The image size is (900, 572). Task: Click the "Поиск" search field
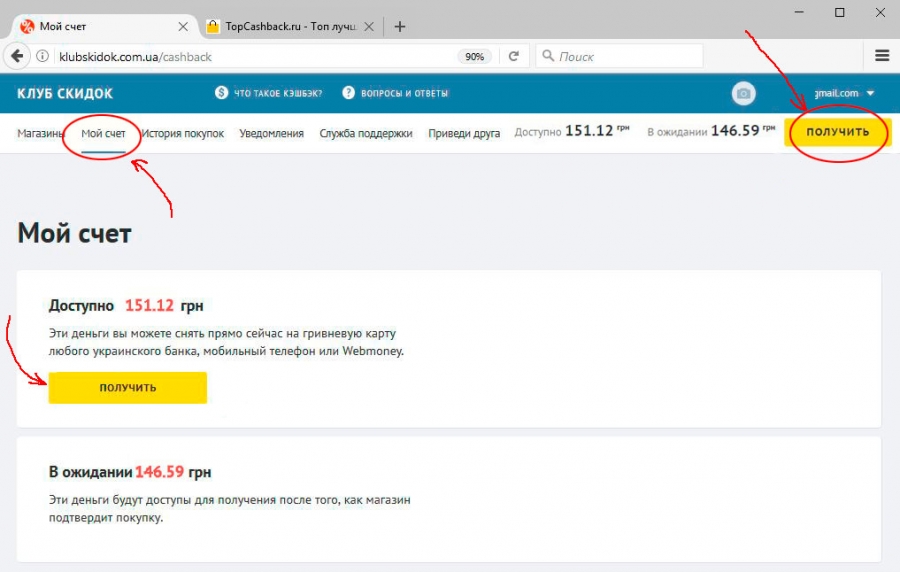point(619,56)
